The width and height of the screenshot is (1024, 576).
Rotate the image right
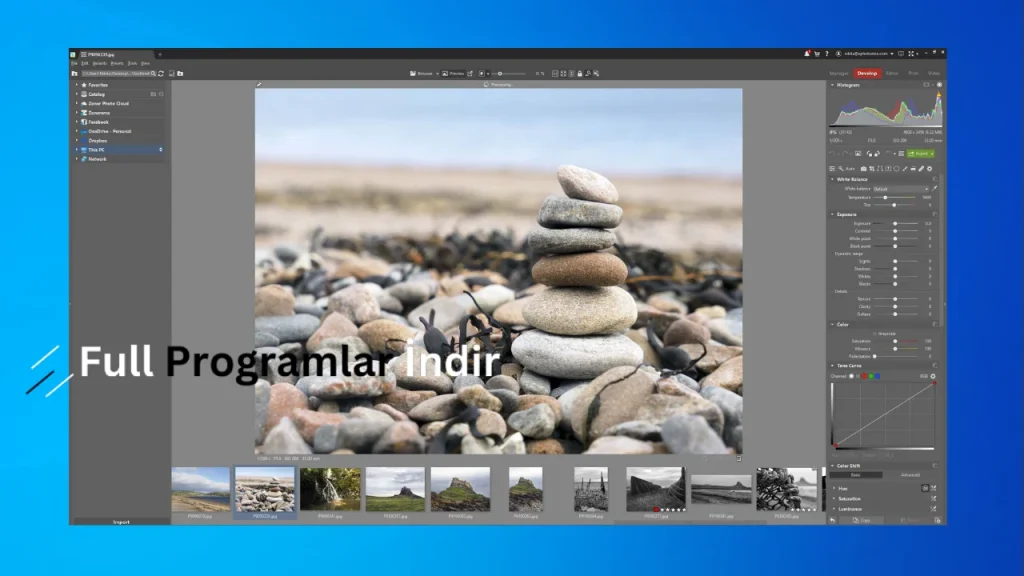coord(877,153)
